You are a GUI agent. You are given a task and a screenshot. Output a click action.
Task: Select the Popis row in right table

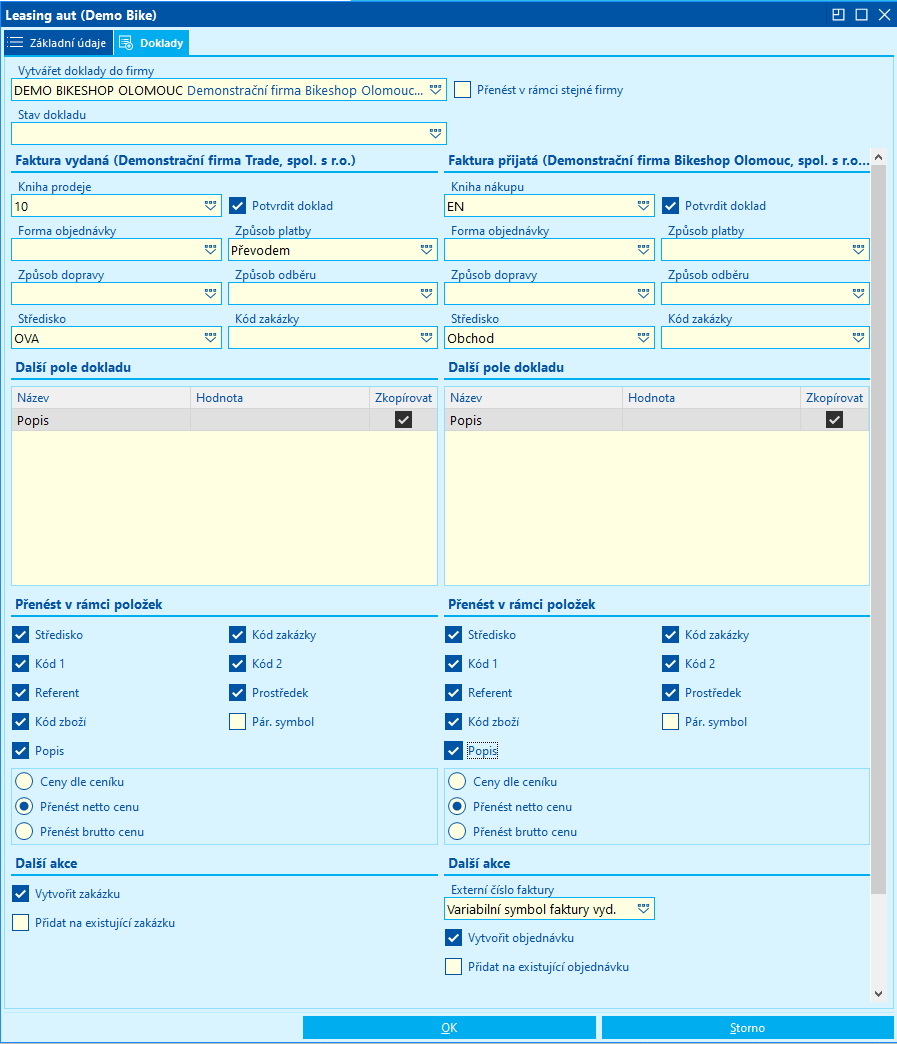[x=657, y=420]
